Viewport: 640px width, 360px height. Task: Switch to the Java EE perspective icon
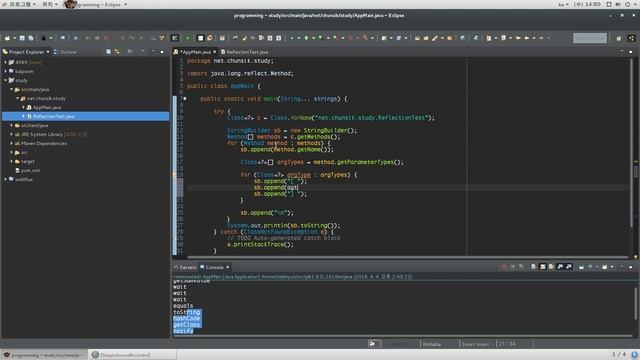[631, 38]
